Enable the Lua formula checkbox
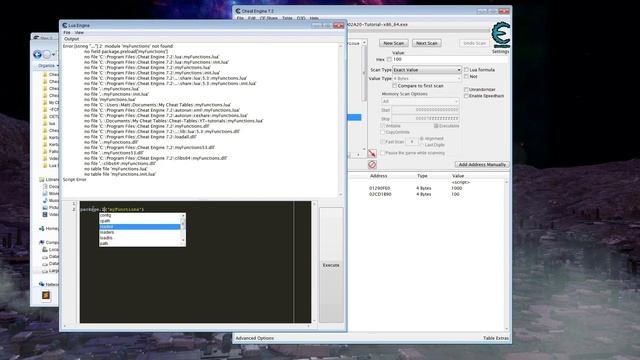The height and width of the screenshot is (360, 640). pos(466,70)
